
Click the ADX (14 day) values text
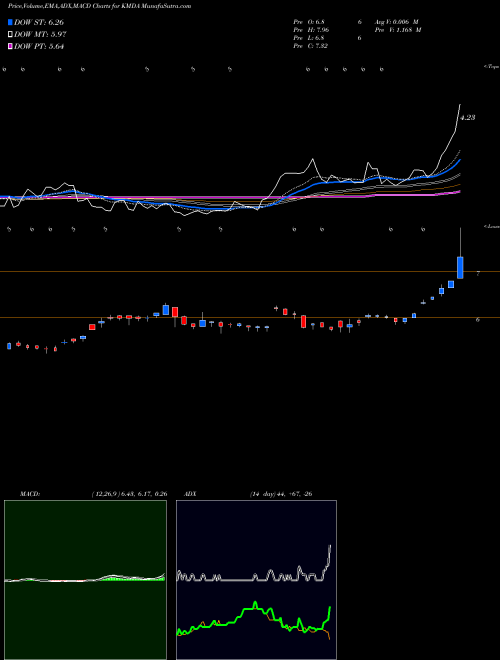point(281,494)
